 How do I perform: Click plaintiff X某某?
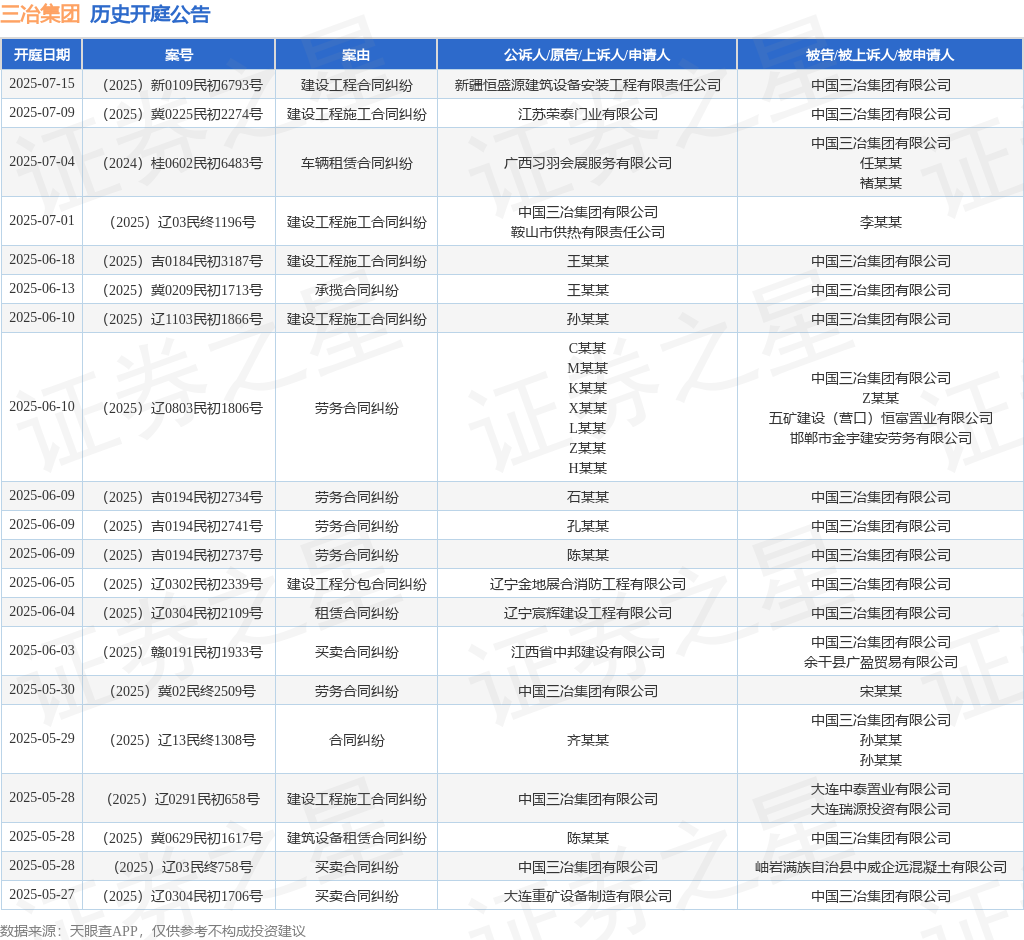[587, 408]
